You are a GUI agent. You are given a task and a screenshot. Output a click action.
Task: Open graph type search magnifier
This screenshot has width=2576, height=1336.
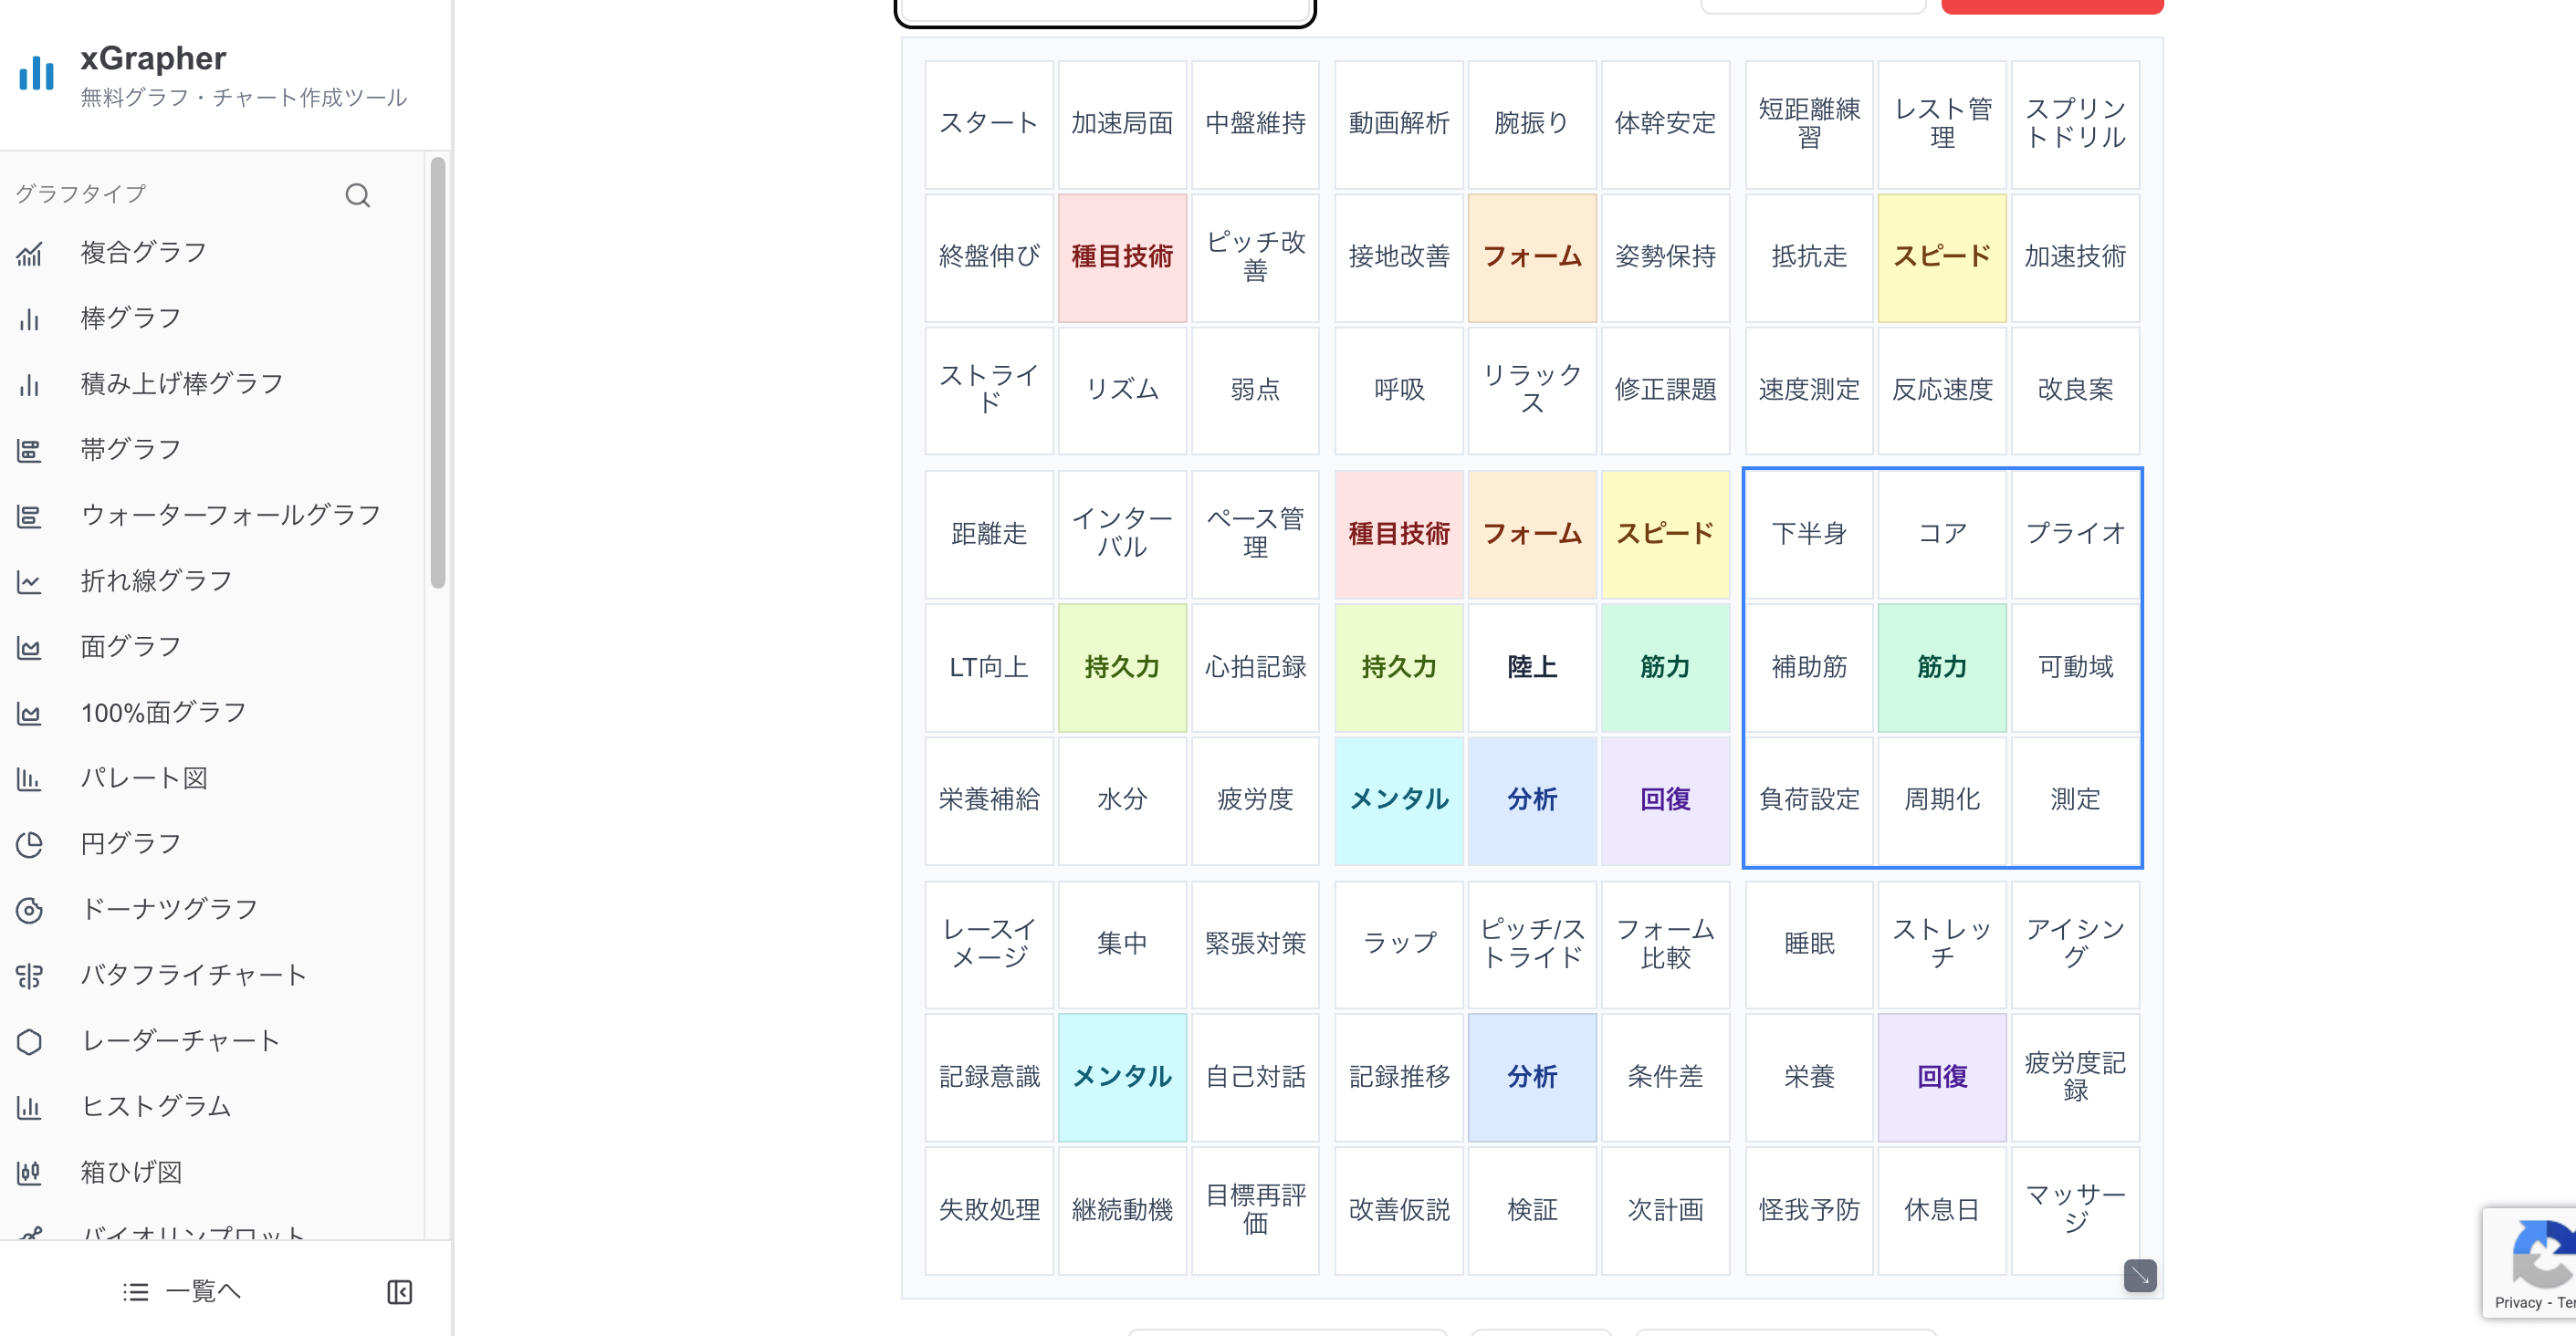(x=357, y=195)
